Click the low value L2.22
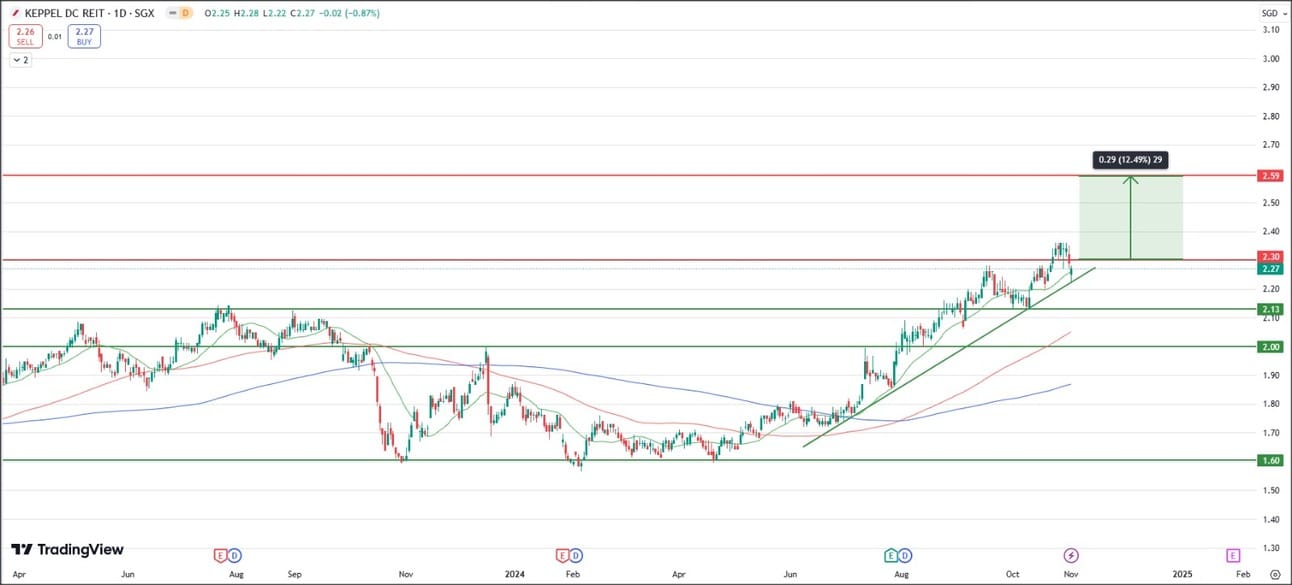The image size is (1292, 585). click(x=276, y=14)
